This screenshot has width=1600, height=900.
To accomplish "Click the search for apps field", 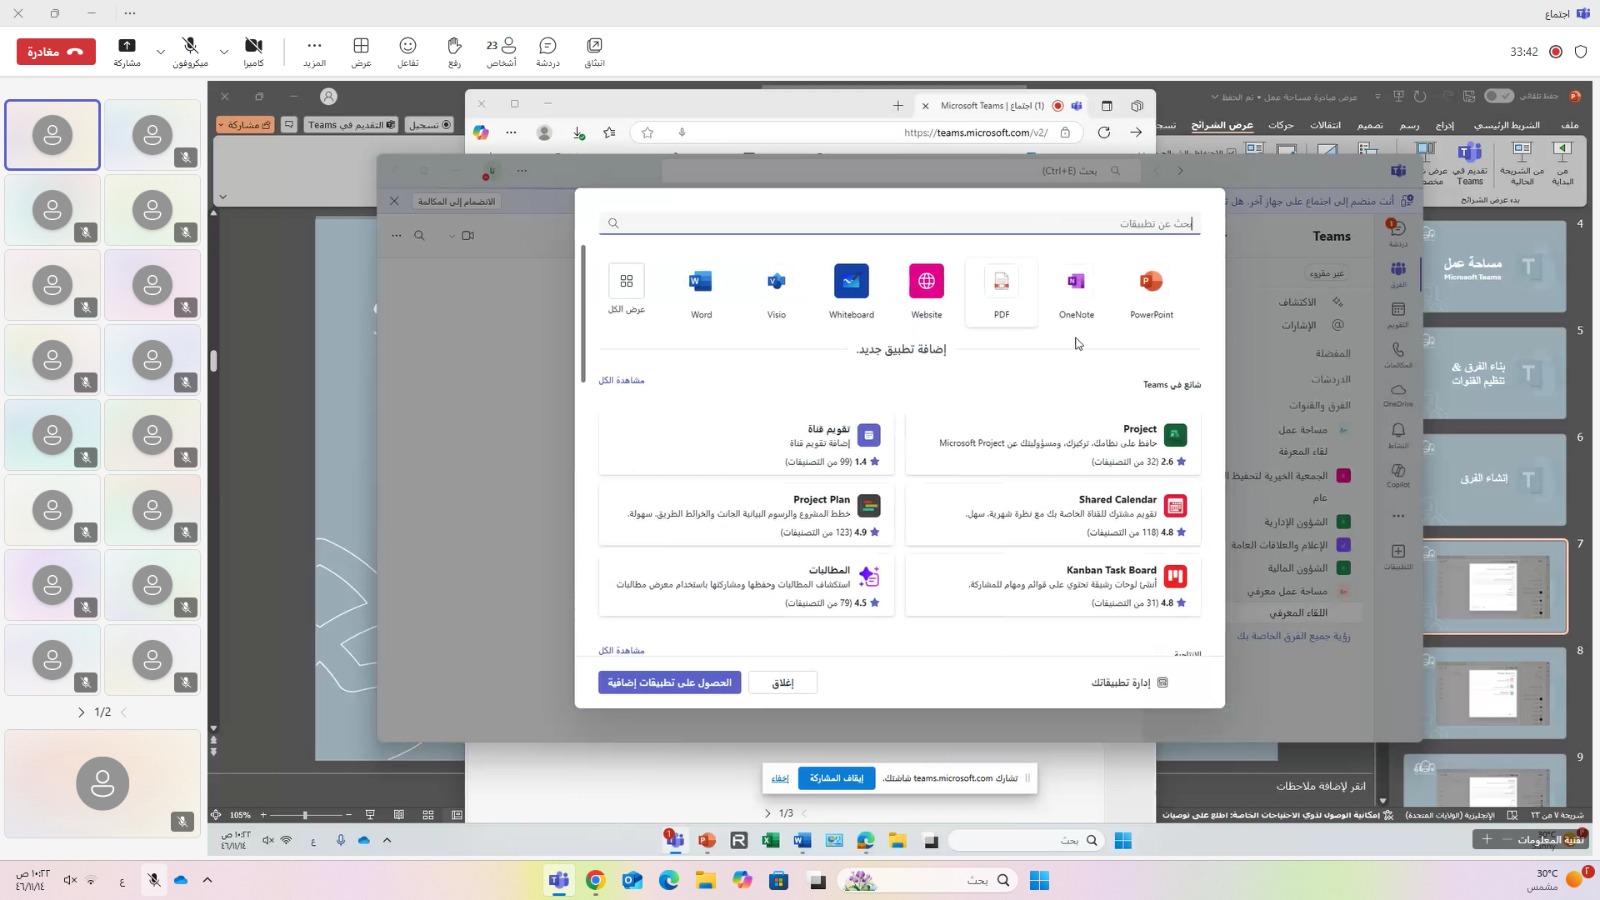I will (x=899, y=223).
